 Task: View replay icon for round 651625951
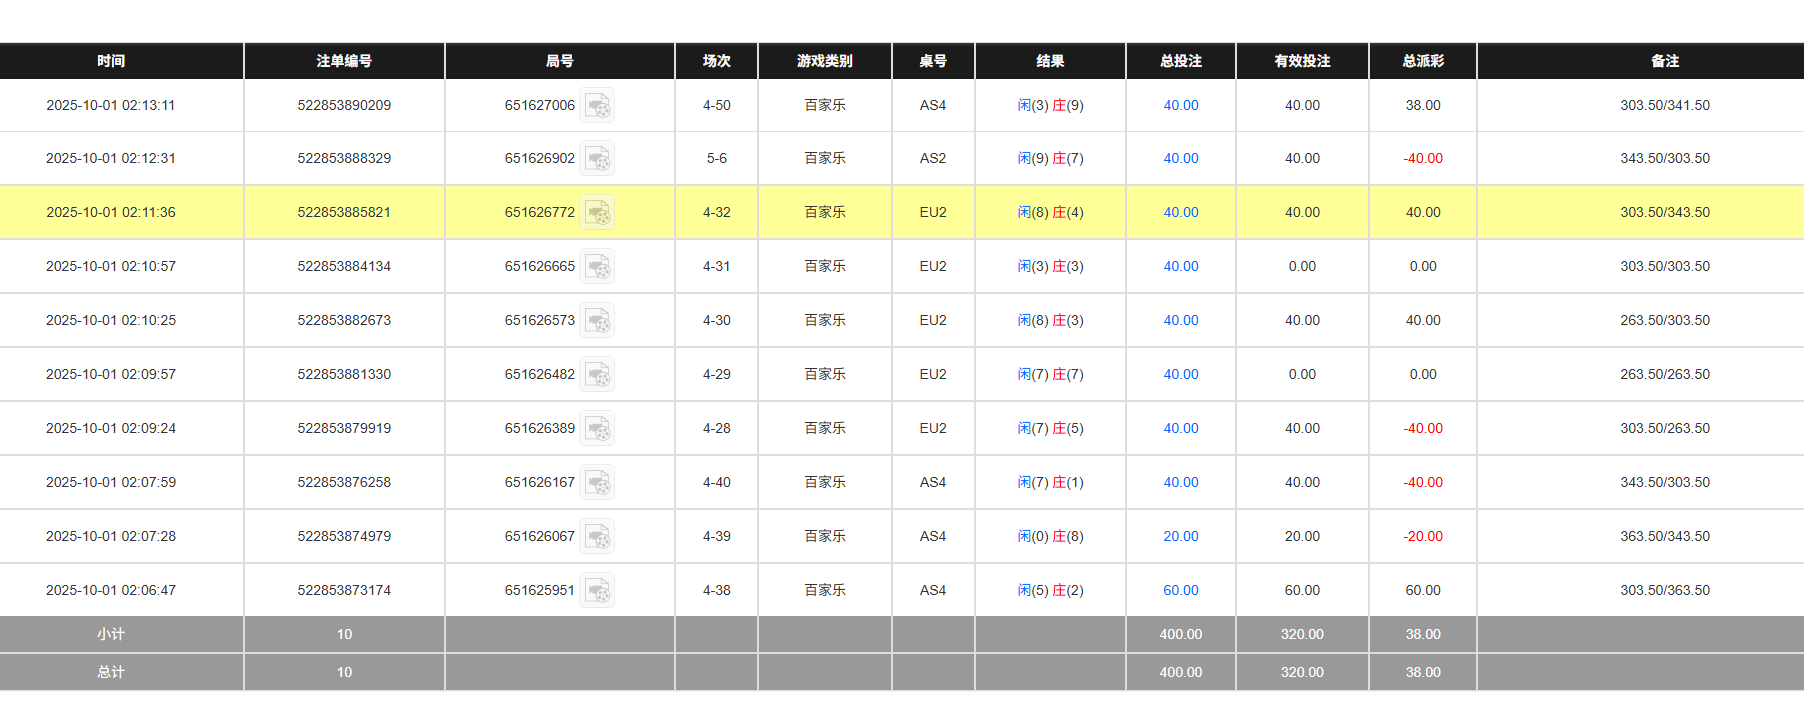click(x=597, y=591)
